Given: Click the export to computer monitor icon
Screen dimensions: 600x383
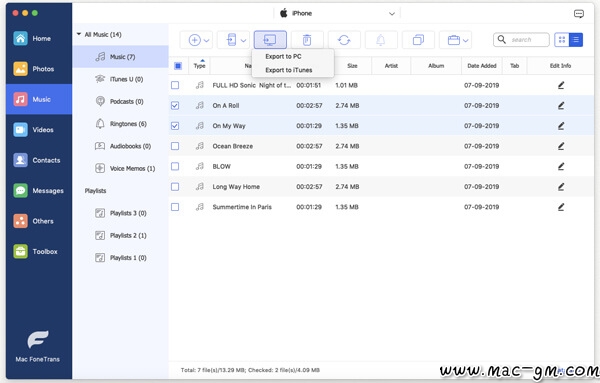Looking at the screenshot, I should pos(270,40).
